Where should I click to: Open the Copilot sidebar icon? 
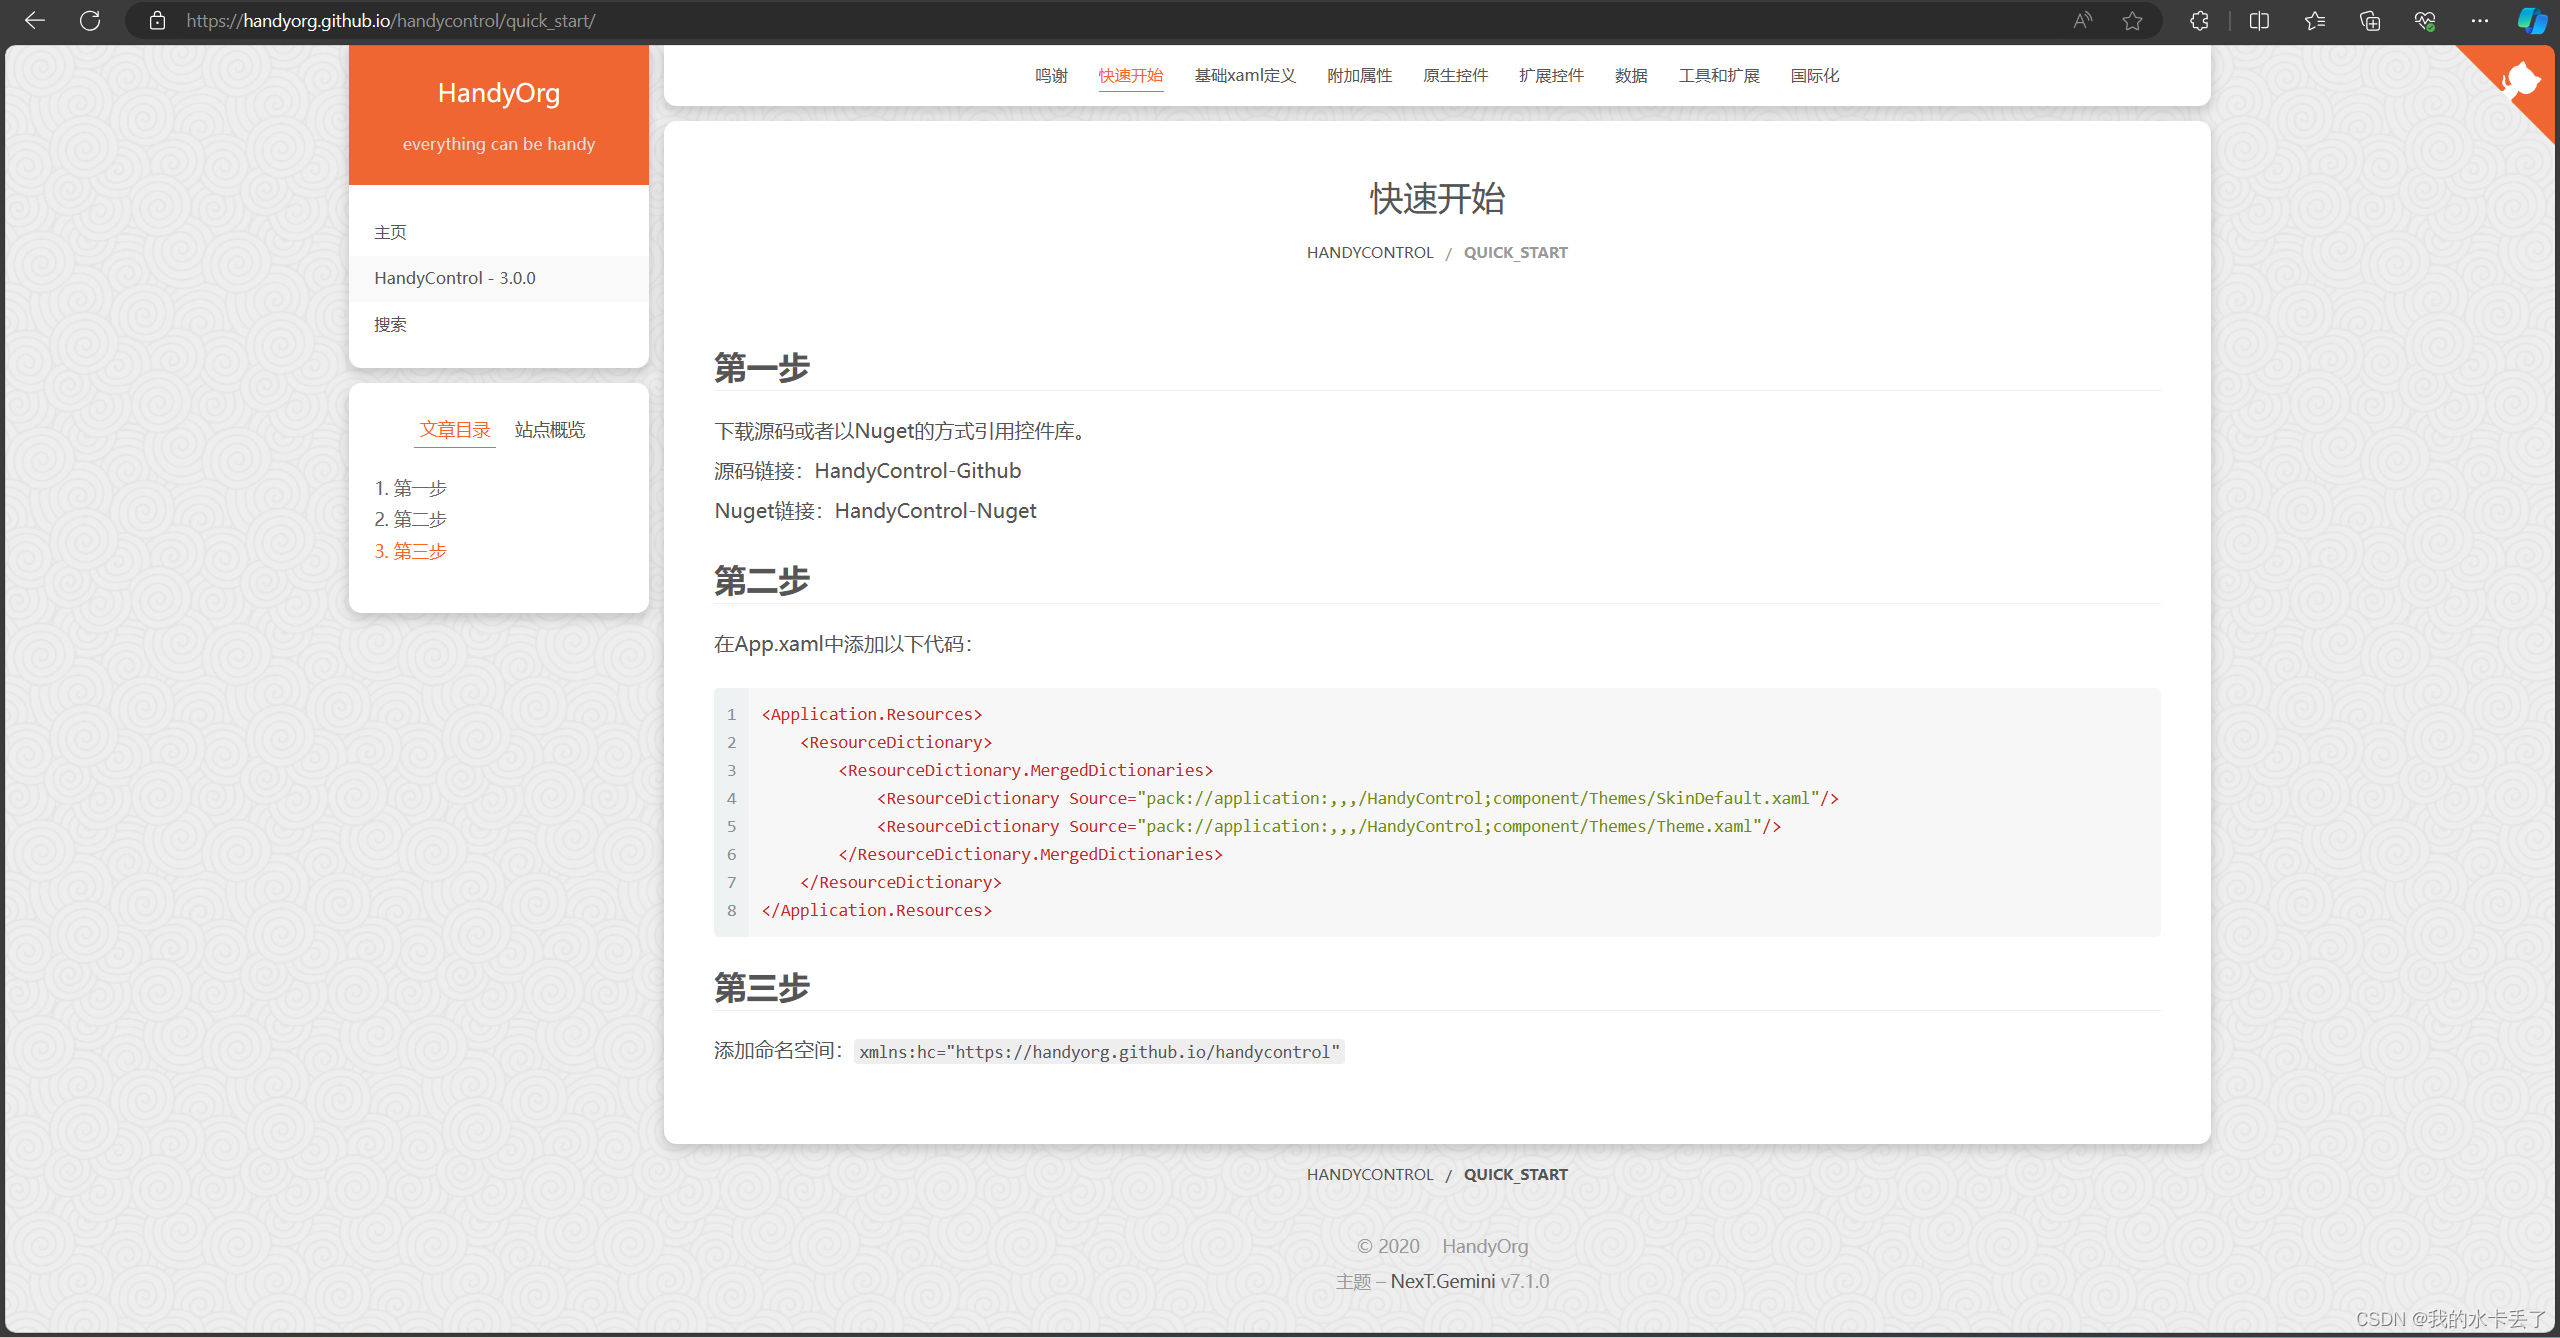point(2531,20)
